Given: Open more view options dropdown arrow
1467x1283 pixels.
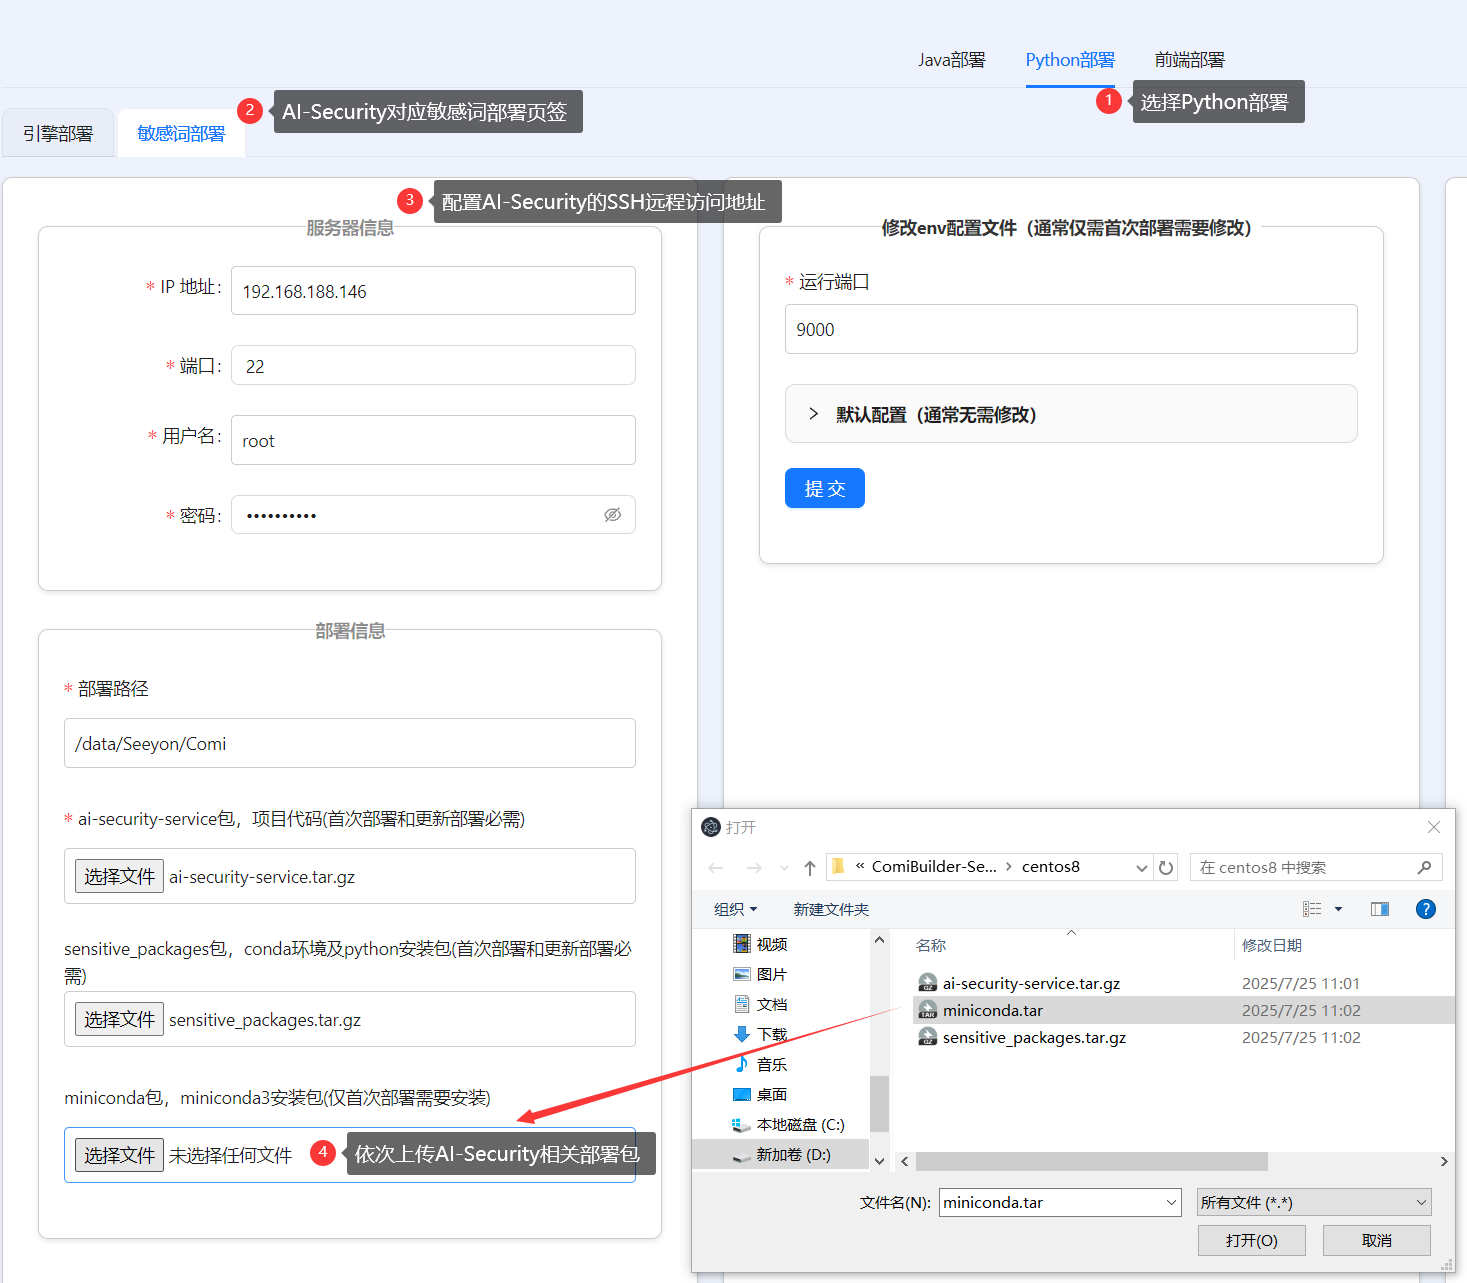Looking at the screenshot, I should 1338,909.
